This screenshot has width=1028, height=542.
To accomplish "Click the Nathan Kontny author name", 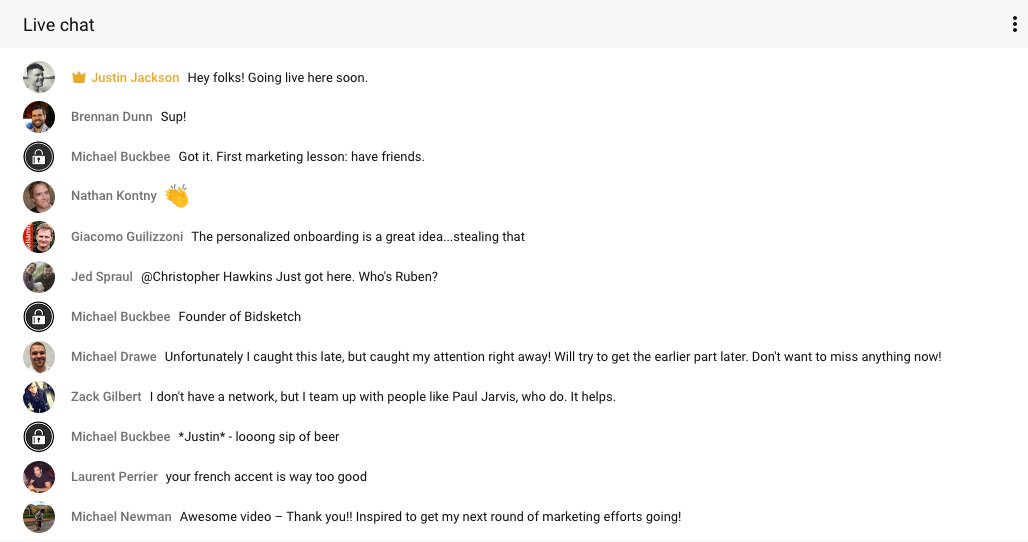I will pyautogui.click(x=114, y=196).
